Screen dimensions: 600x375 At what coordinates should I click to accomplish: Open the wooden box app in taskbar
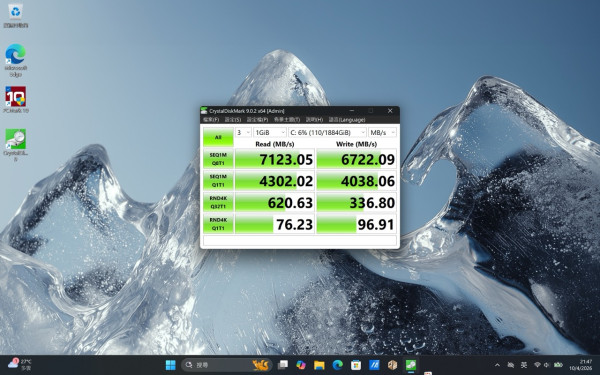393,365
